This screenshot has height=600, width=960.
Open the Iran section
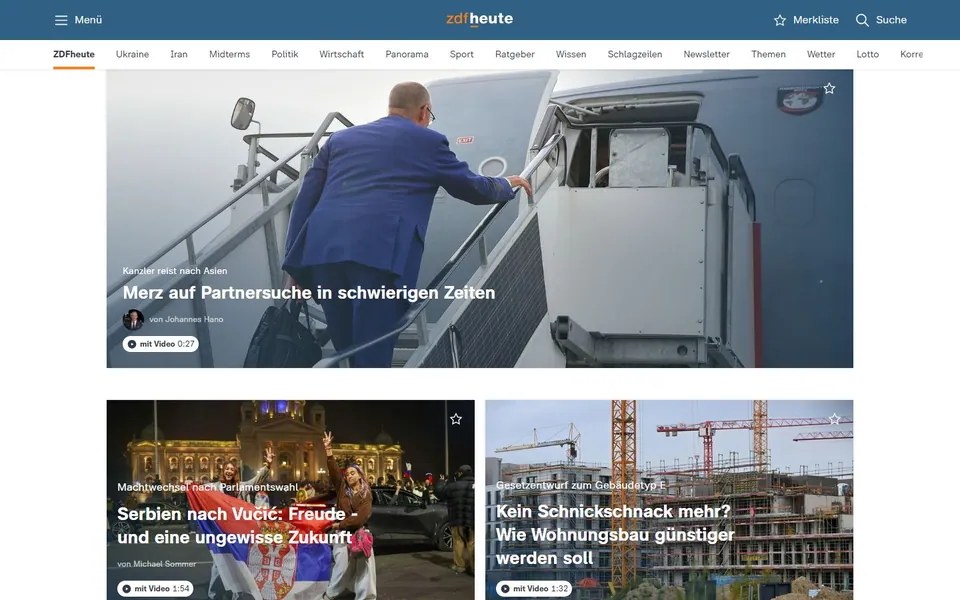pyautogui.click(x=179, y=54)
